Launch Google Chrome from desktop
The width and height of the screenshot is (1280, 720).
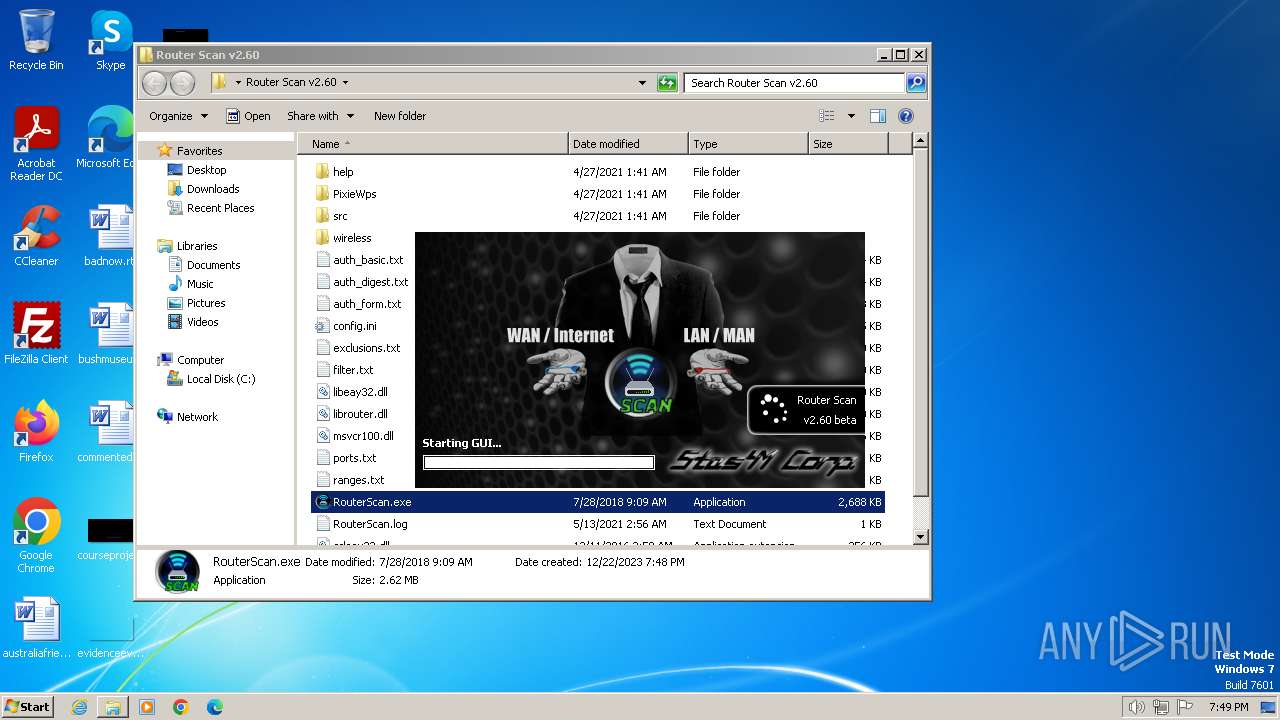[36, 536]
